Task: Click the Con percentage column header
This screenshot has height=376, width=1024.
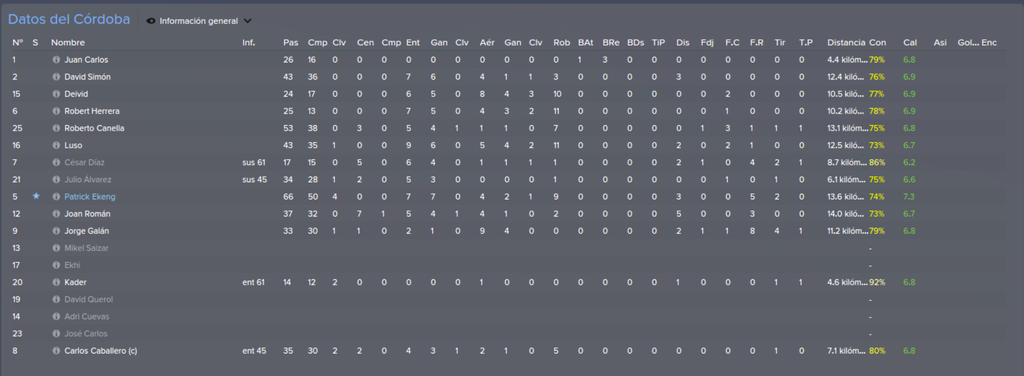Action: click(877, 42)
